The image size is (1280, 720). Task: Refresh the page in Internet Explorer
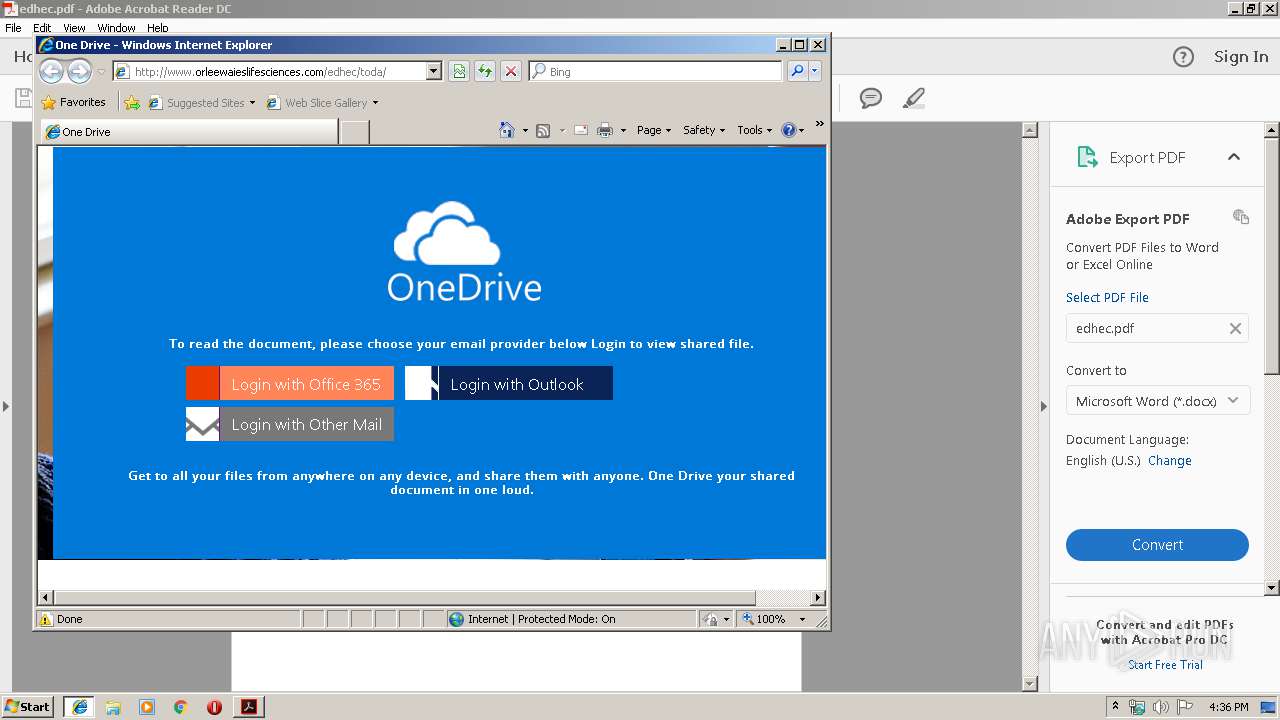pyautogui.click(x=485, y=71)
